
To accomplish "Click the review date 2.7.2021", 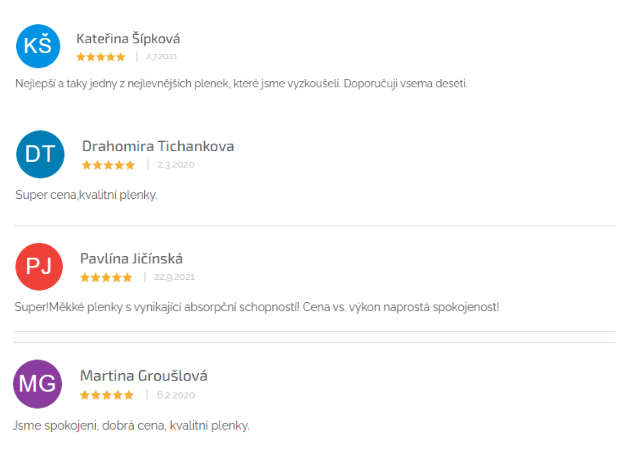I will (161, 57).
